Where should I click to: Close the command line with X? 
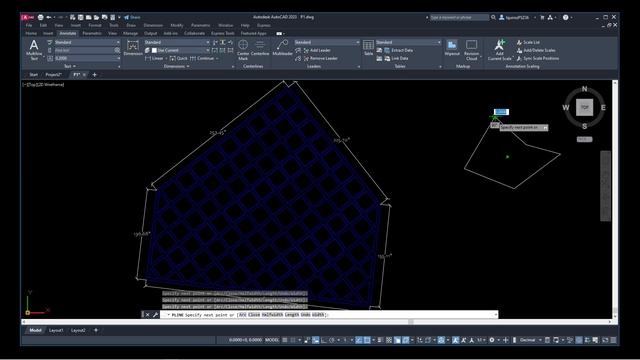tap(147, 315)
